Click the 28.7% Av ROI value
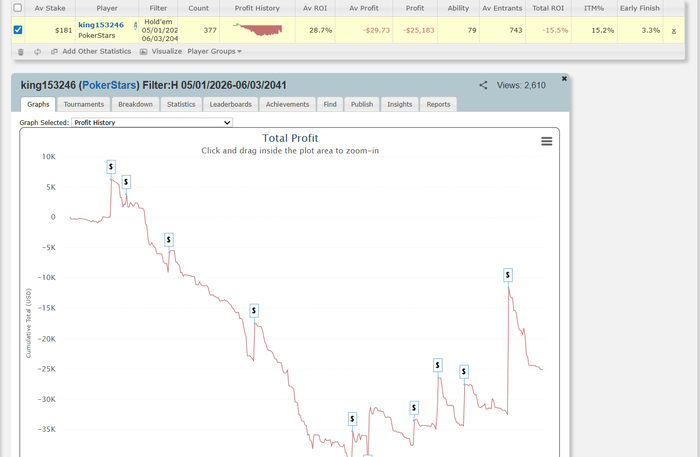700x457 pixels. pos(321,30)
